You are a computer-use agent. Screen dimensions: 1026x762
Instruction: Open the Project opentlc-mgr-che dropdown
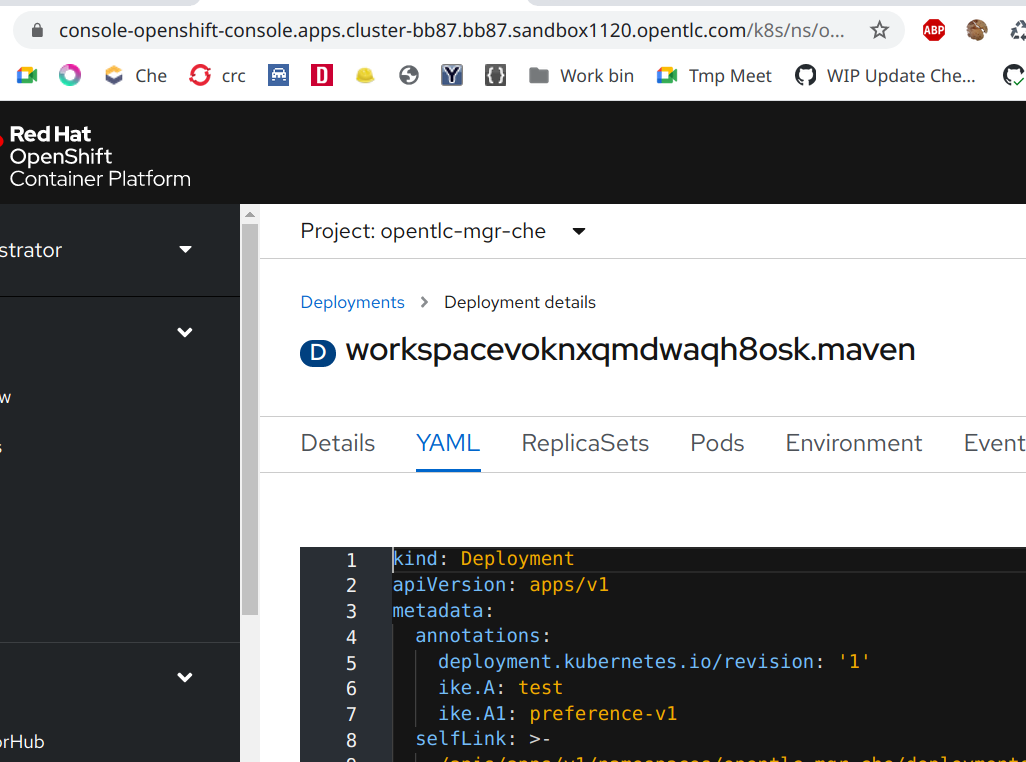[x=443, y=231]
